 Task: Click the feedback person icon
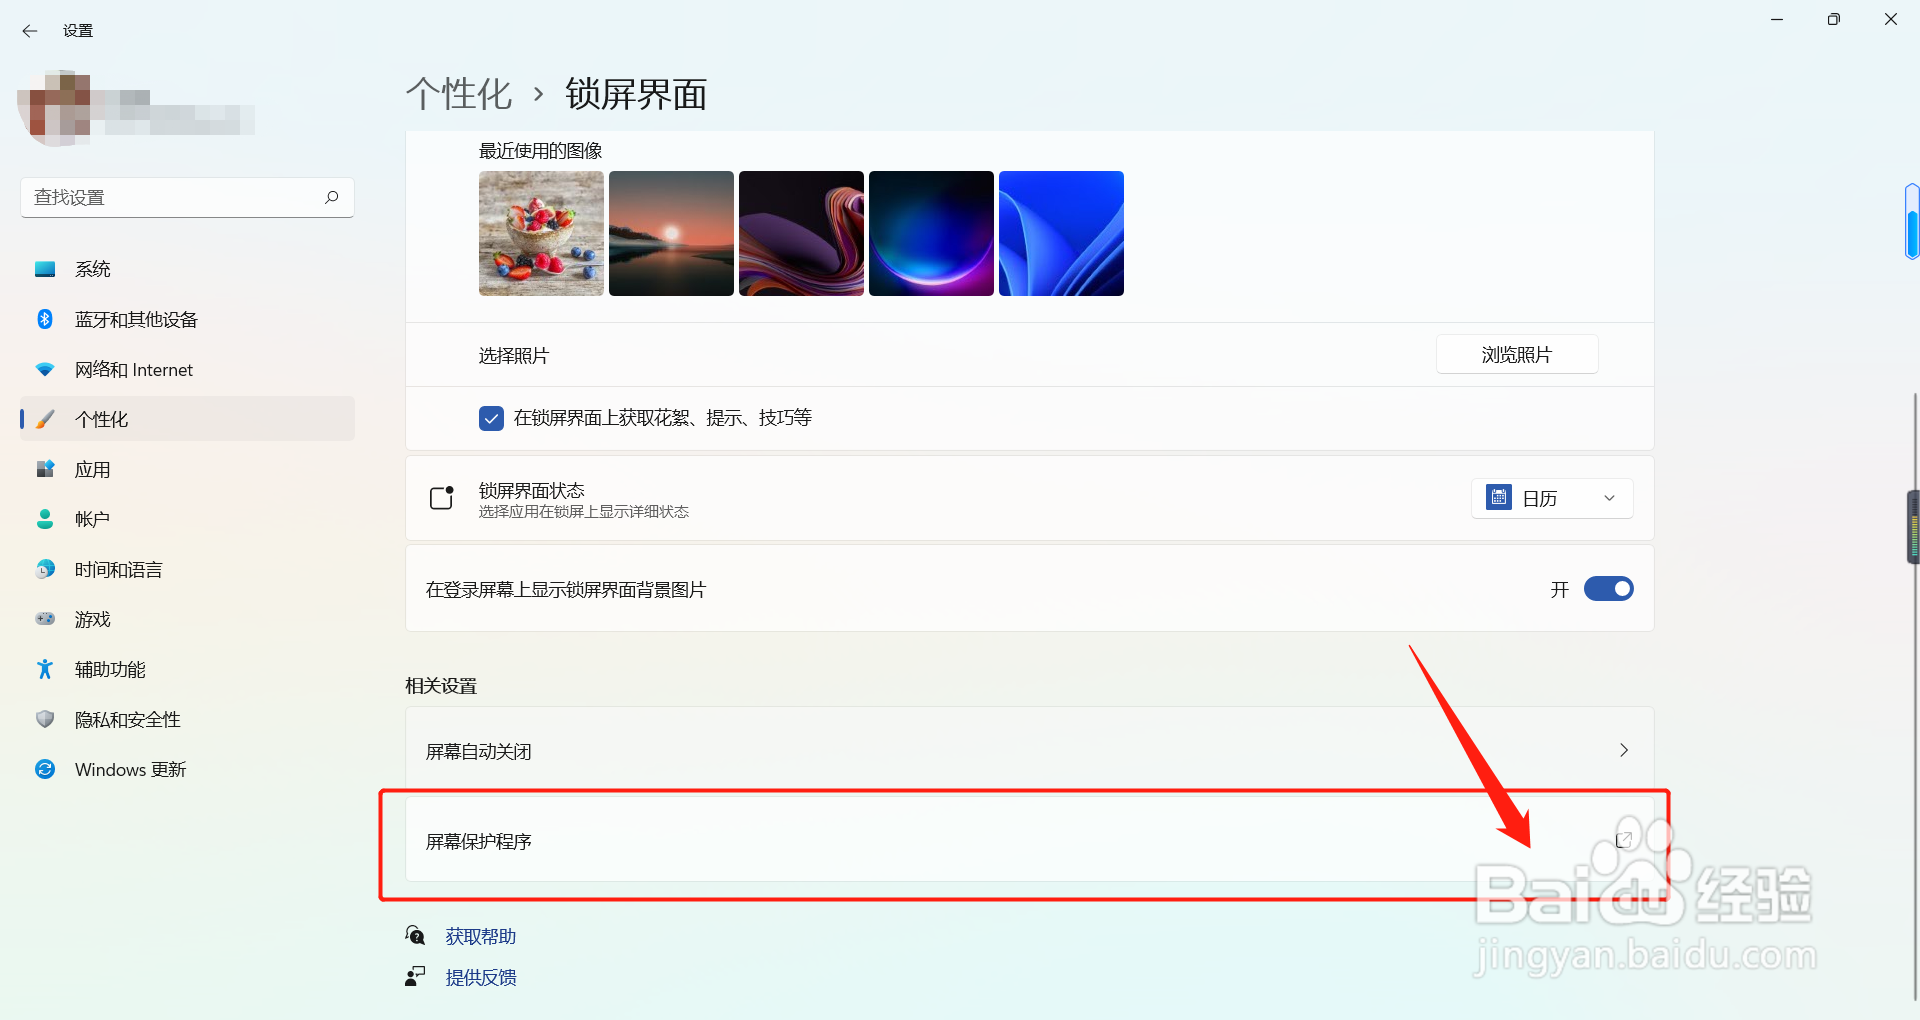[x=416, y=977]
